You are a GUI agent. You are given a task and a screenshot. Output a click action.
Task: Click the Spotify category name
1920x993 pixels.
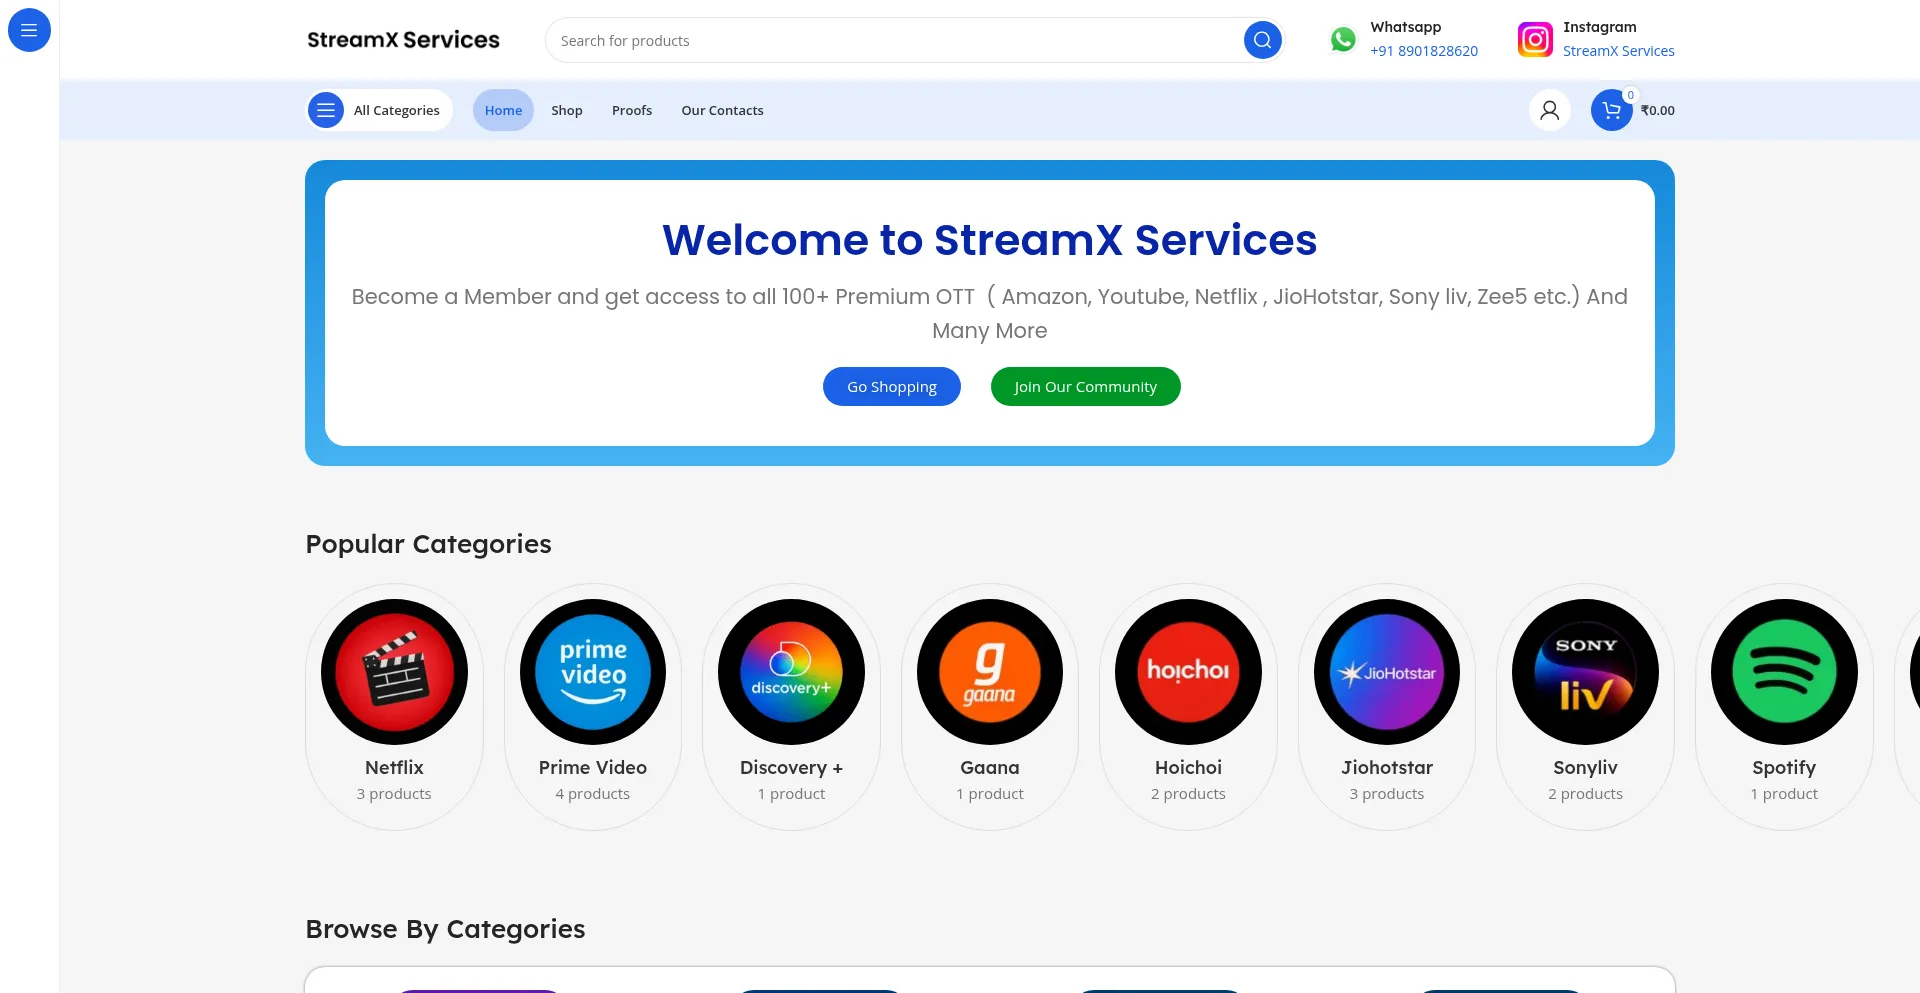point(1784,768)
